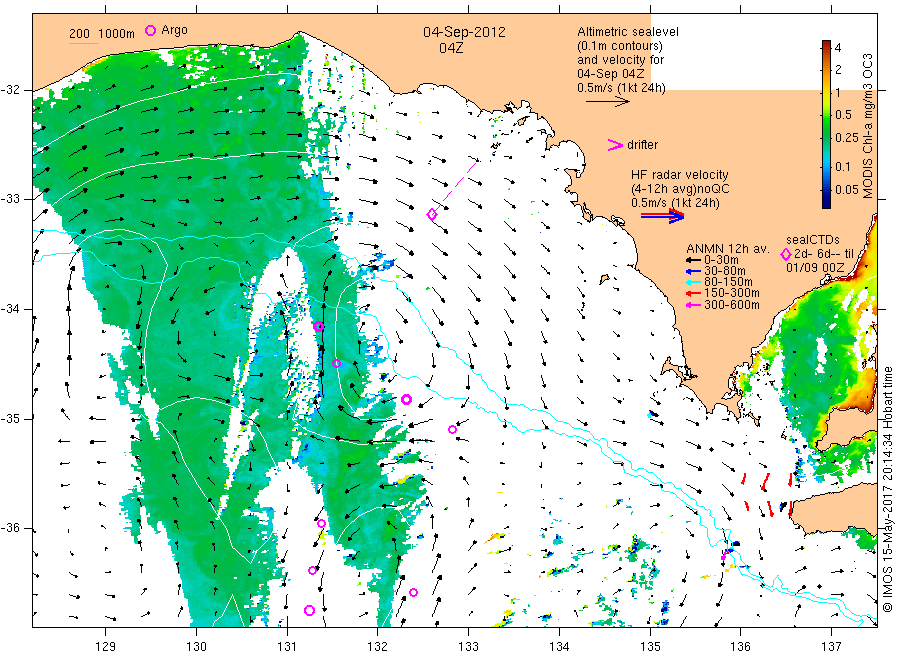Select the cyan 80-150m ANMN arrow
The image size is (900, 660).
click(694, 282)
